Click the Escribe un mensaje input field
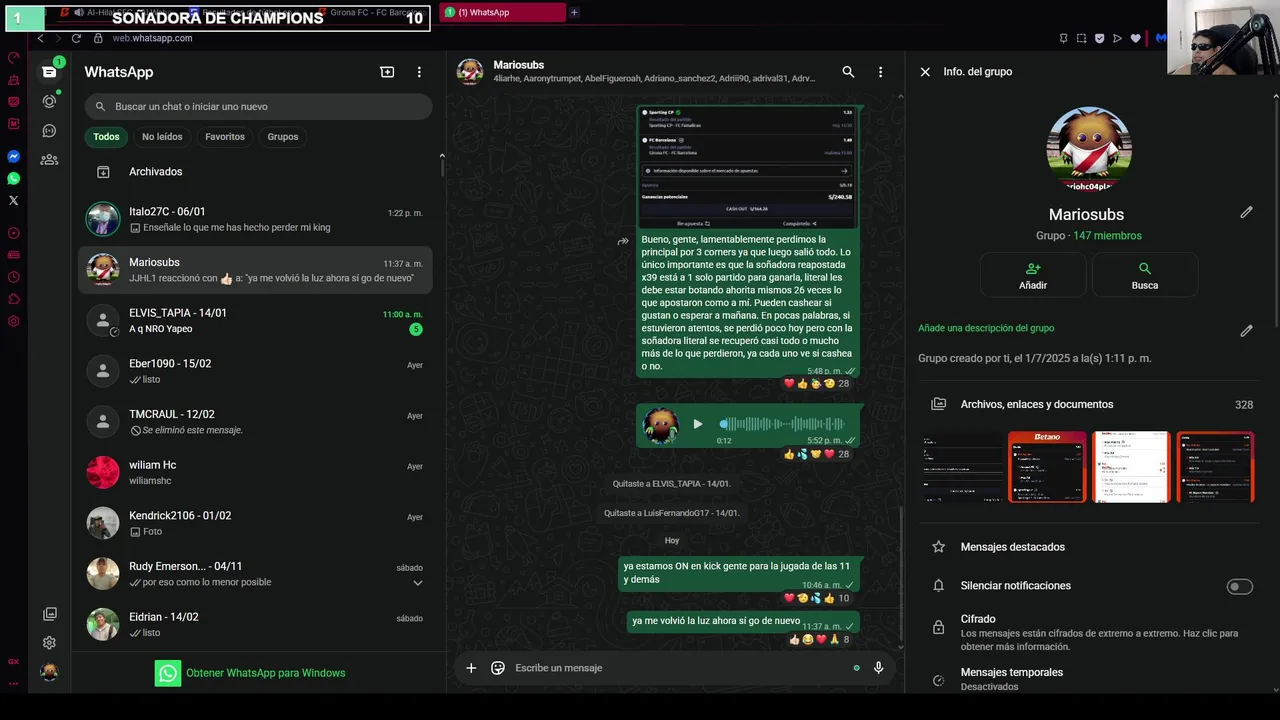The width and height of the screenshot is (1280, 720). pos(680,668)
